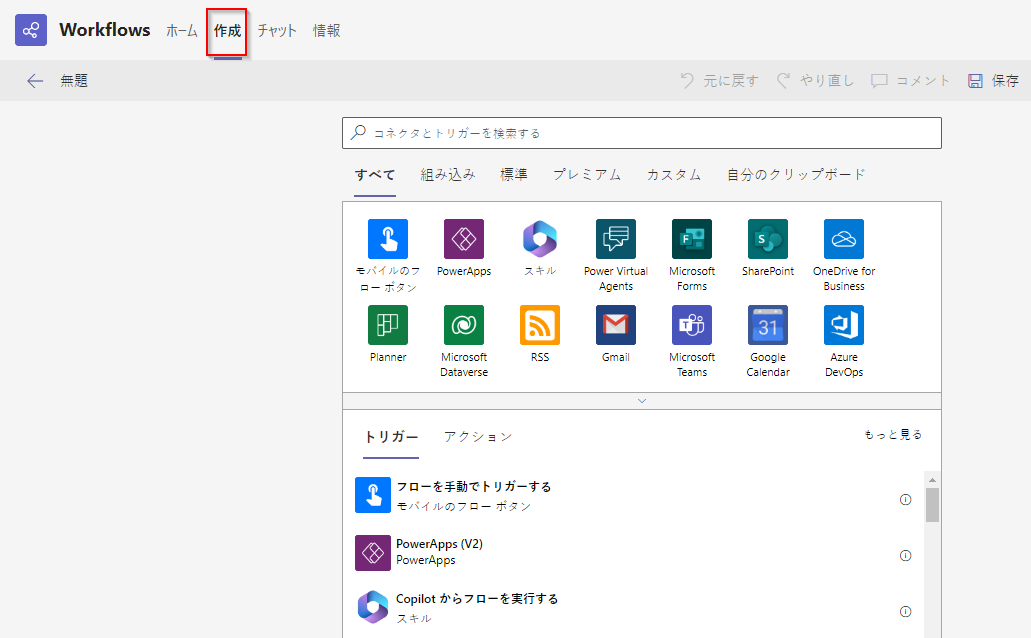Open the Google Calendar connector
This screenshot has height=638, width=1031.
[x=767, y=325]
